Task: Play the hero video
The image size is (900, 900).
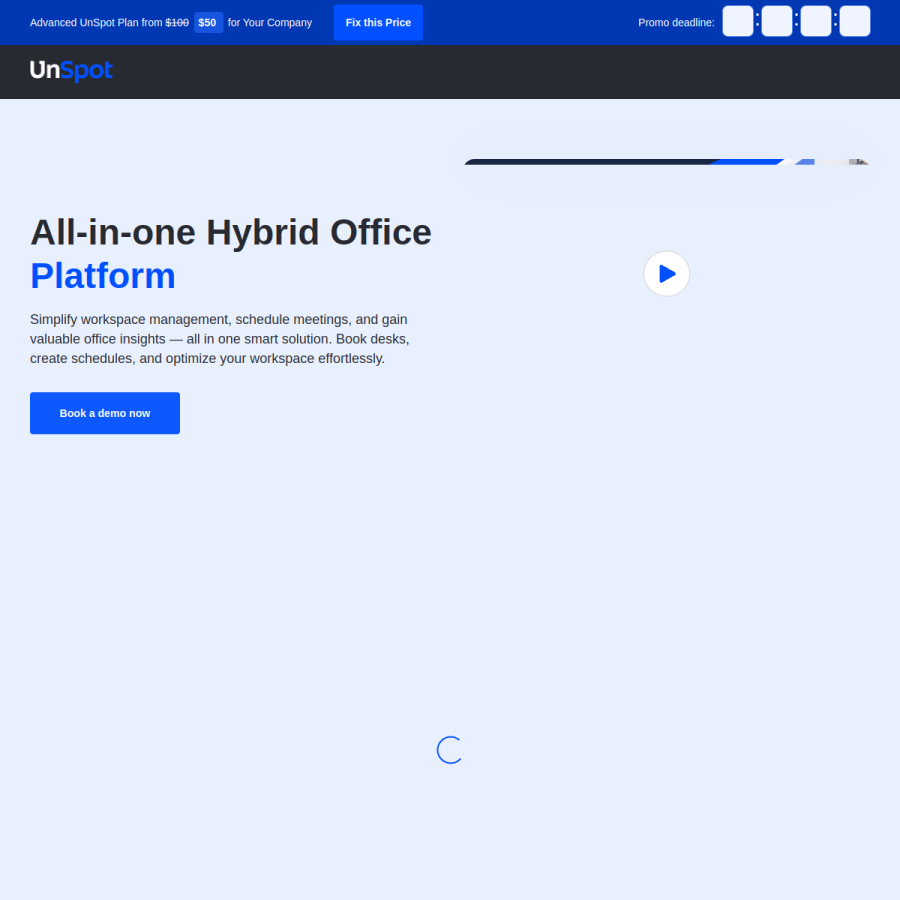Action: (x=666, y=274)
